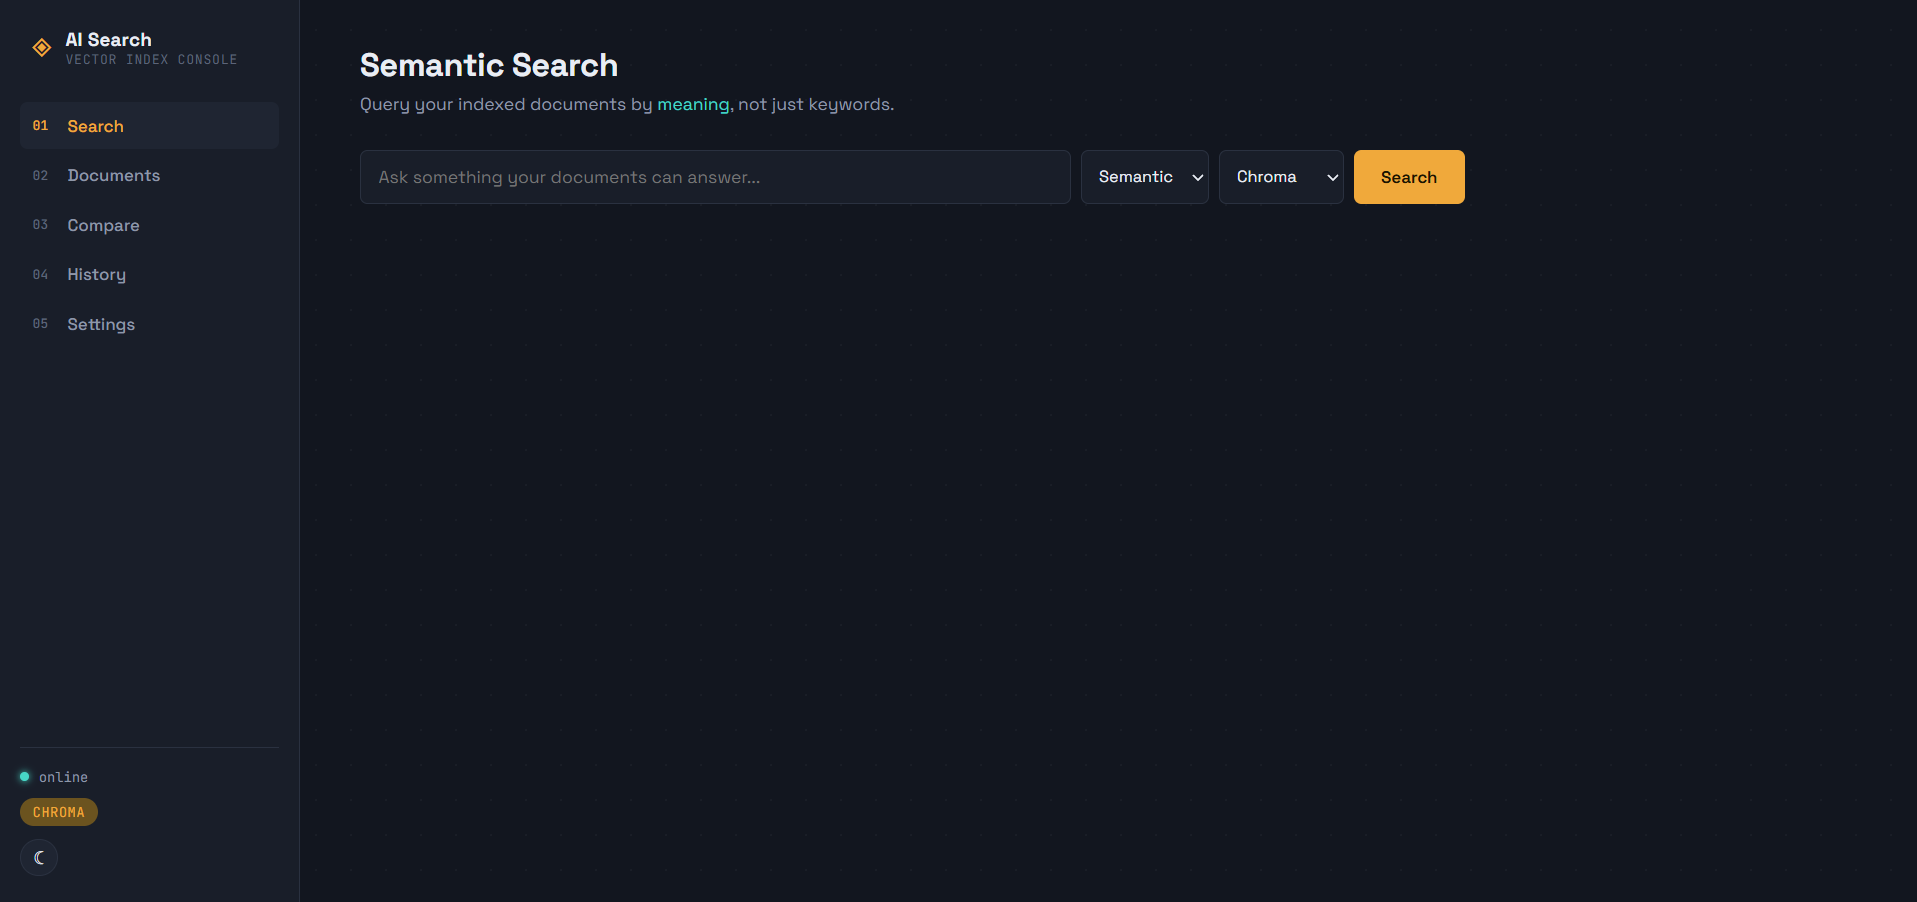Screen dimensions: 1917x902
Task: Toggle dark mode with the moon icon
Action: click(x=39, y=857)
